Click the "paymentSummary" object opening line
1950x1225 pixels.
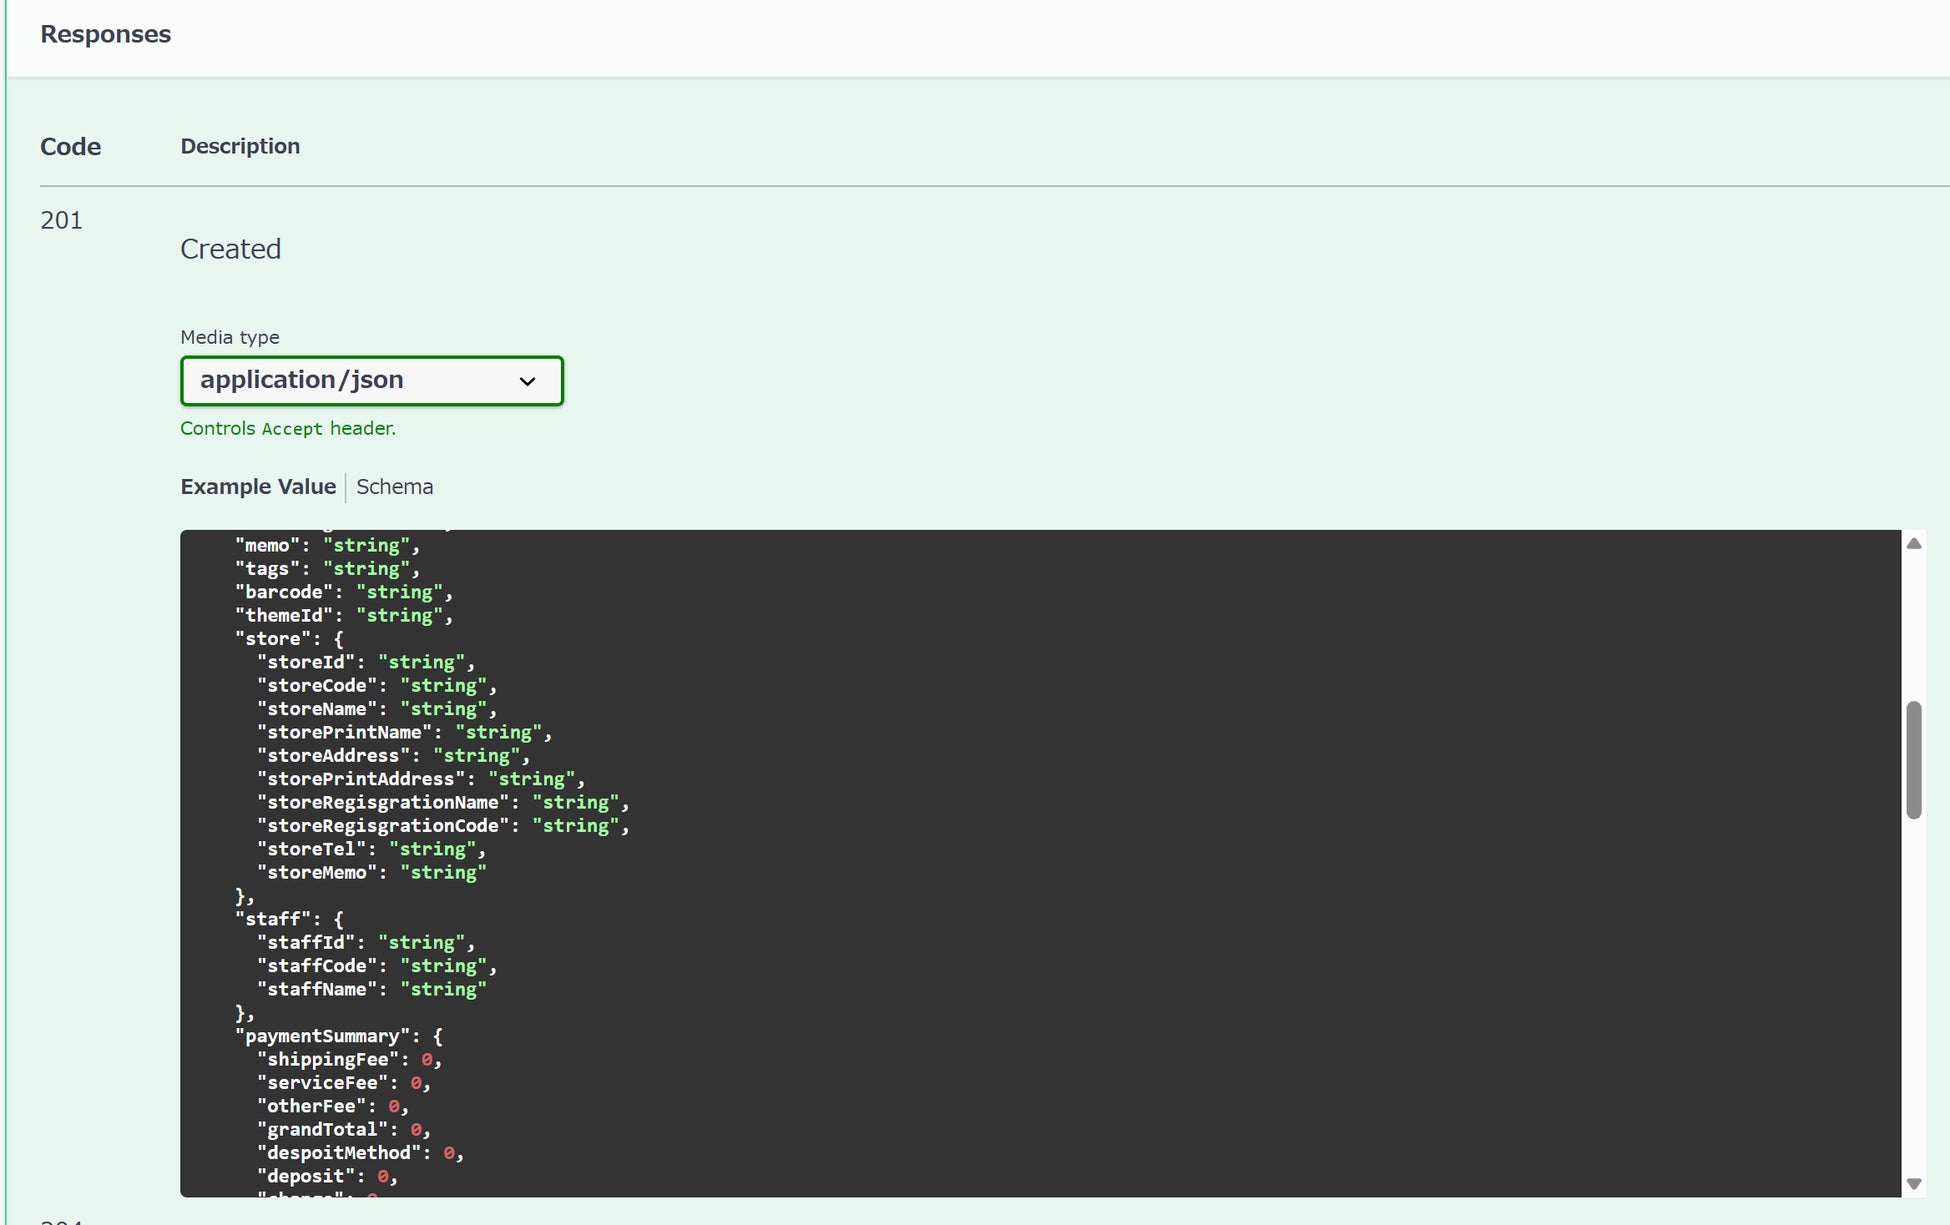338,1036
